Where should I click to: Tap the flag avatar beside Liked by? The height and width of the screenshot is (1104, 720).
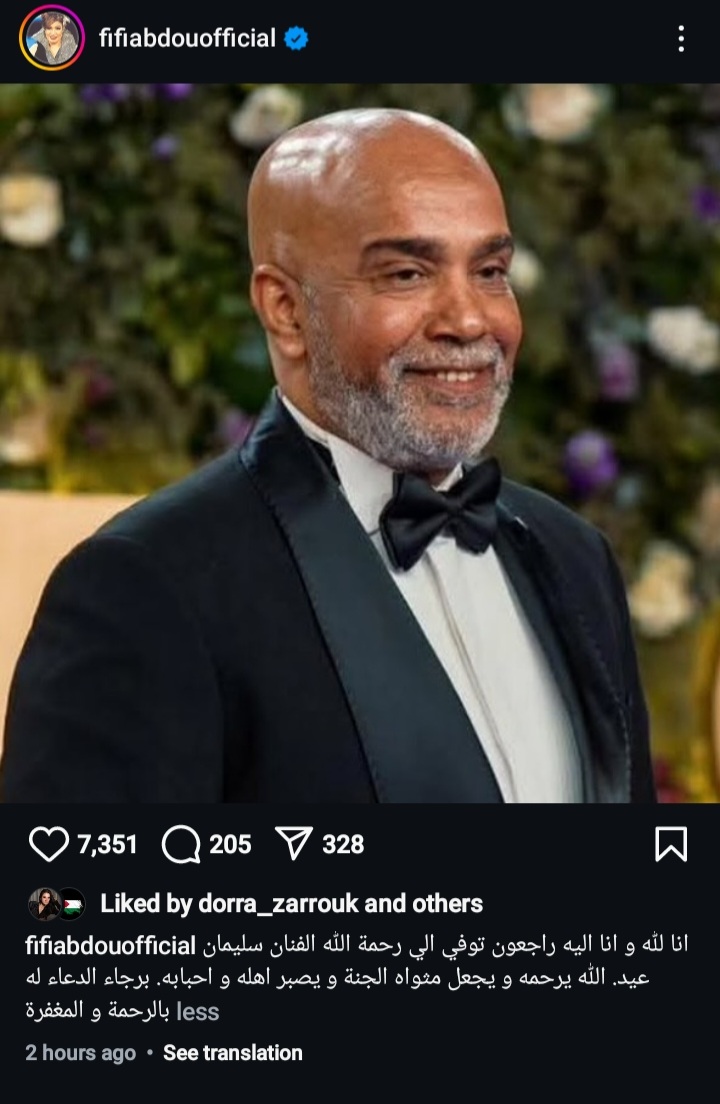[x=71, y=904]
